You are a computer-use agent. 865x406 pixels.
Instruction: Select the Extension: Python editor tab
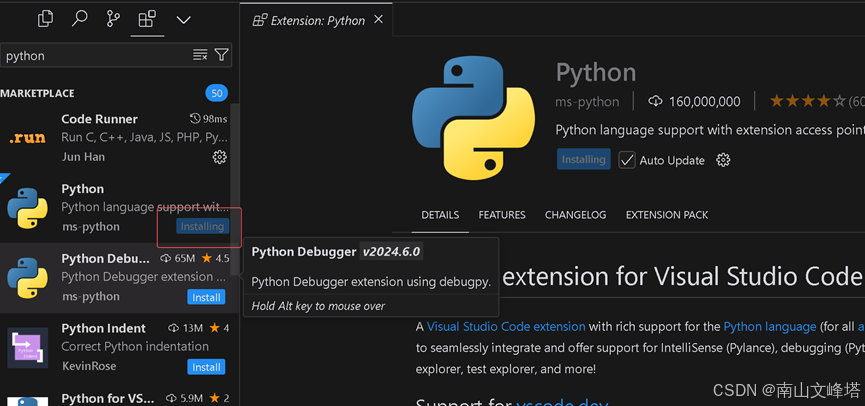coord(317,20)
